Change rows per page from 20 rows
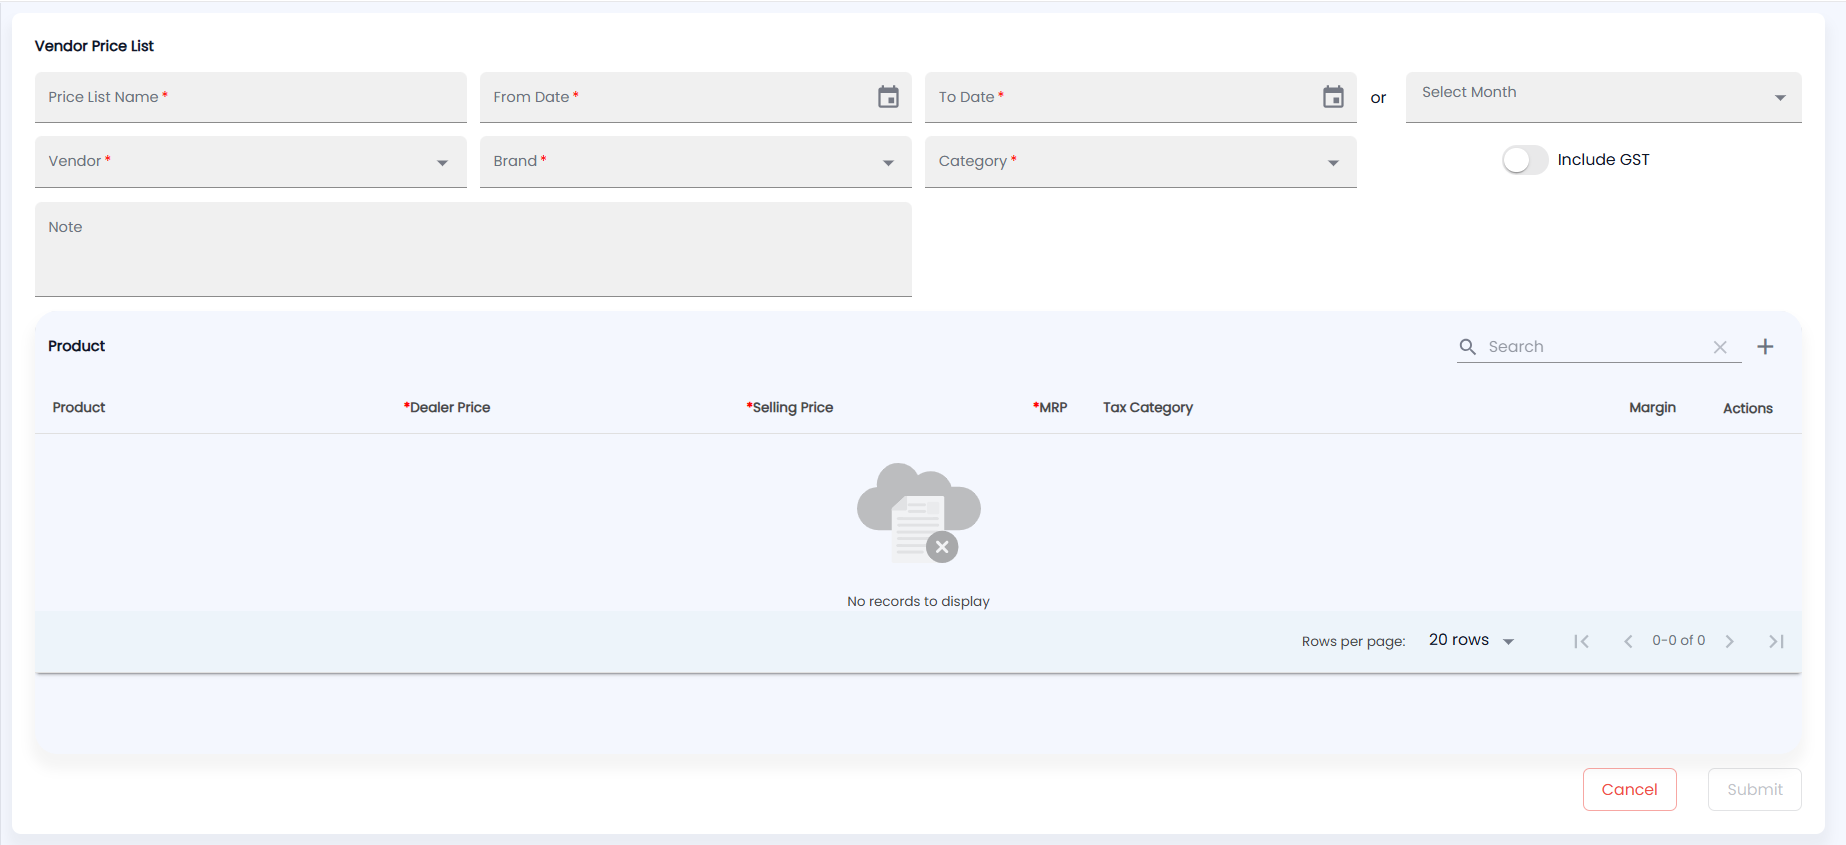 click(x=1471, y=640)
